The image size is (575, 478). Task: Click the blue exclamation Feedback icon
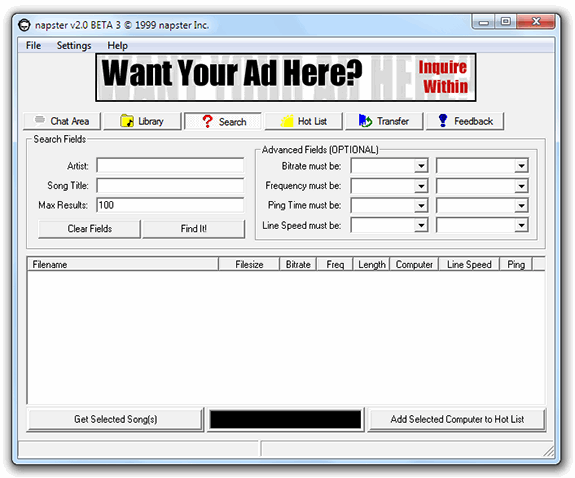click(443, 121)
